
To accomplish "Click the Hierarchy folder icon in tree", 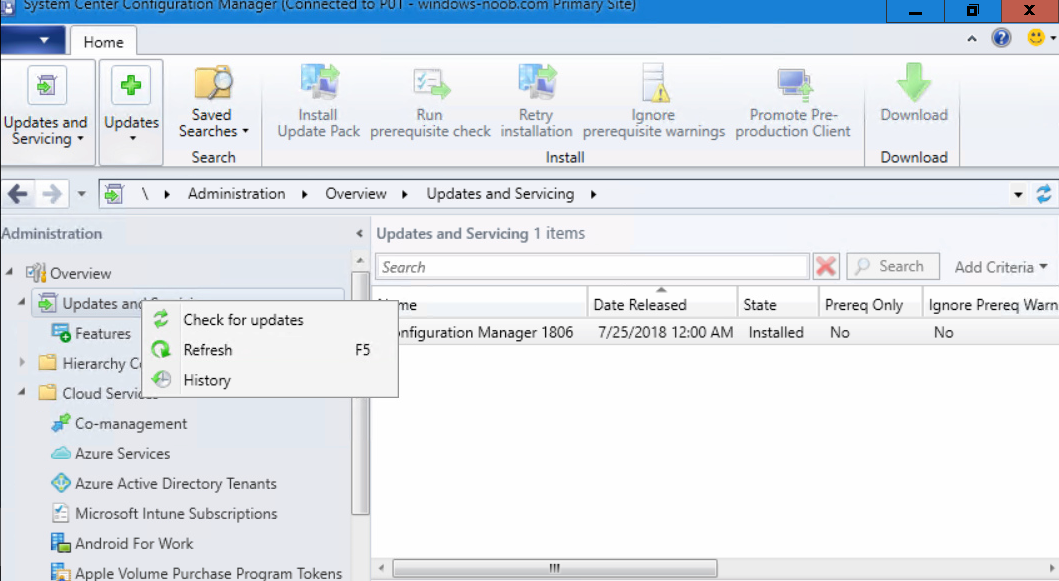I will click(x=47, y=363).
